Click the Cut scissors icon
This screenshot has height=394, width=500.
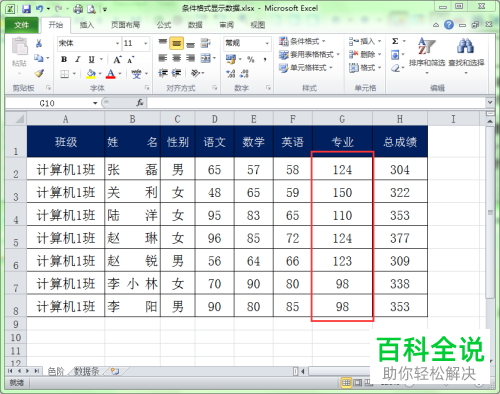coord(39,43)
